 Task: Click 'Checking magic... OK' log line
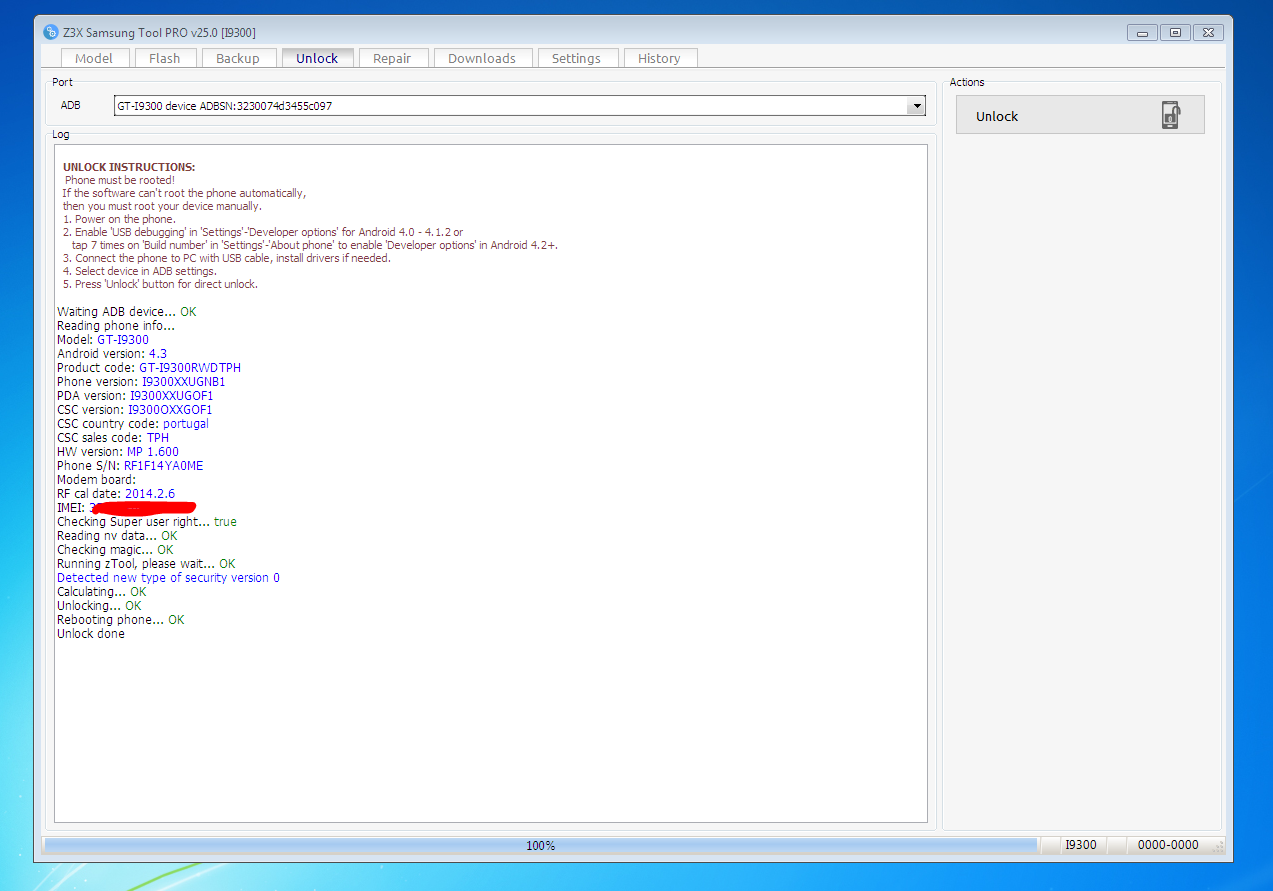click(115, 550)
